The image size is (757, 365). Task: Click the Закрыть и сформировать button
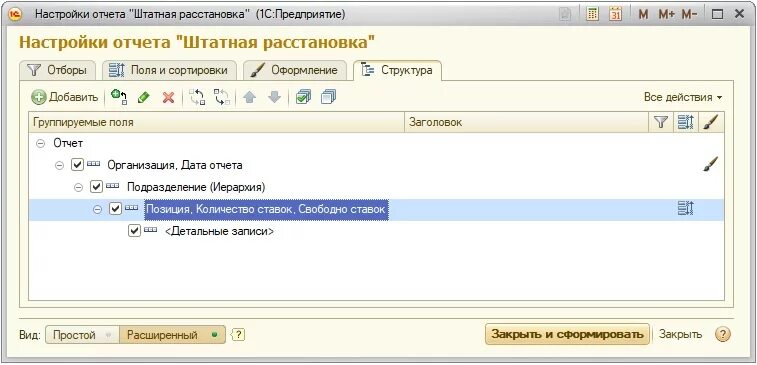tap(567, 334)
